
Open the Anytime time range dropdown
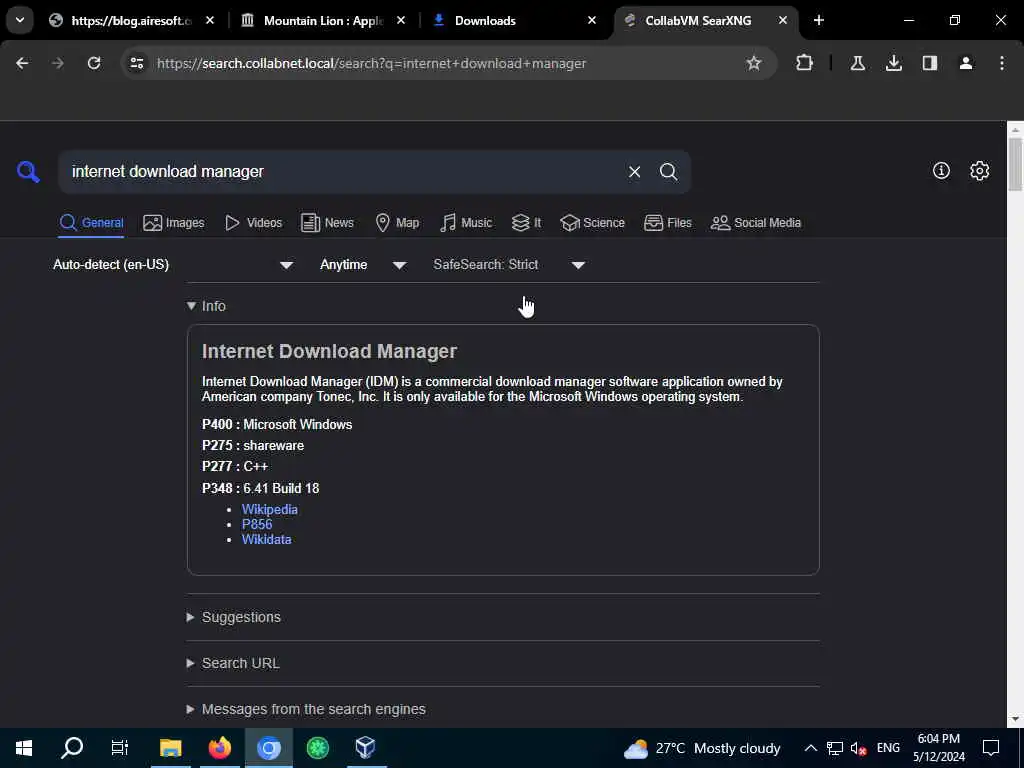(363, 264)
